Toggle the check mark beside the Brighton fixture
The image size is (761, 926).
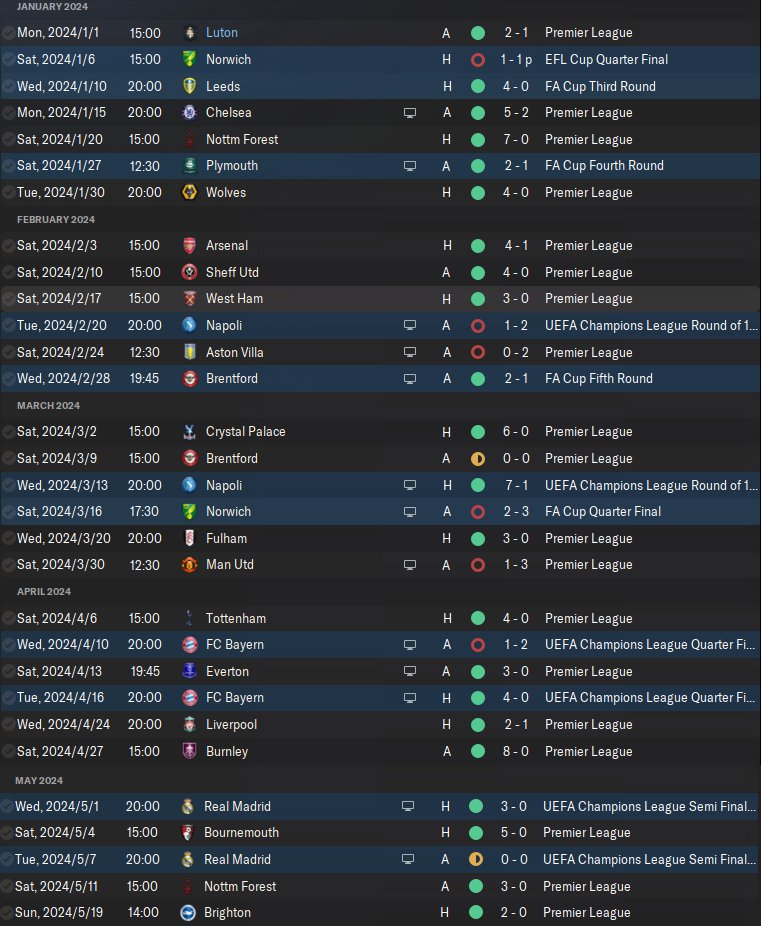(9, 912)
